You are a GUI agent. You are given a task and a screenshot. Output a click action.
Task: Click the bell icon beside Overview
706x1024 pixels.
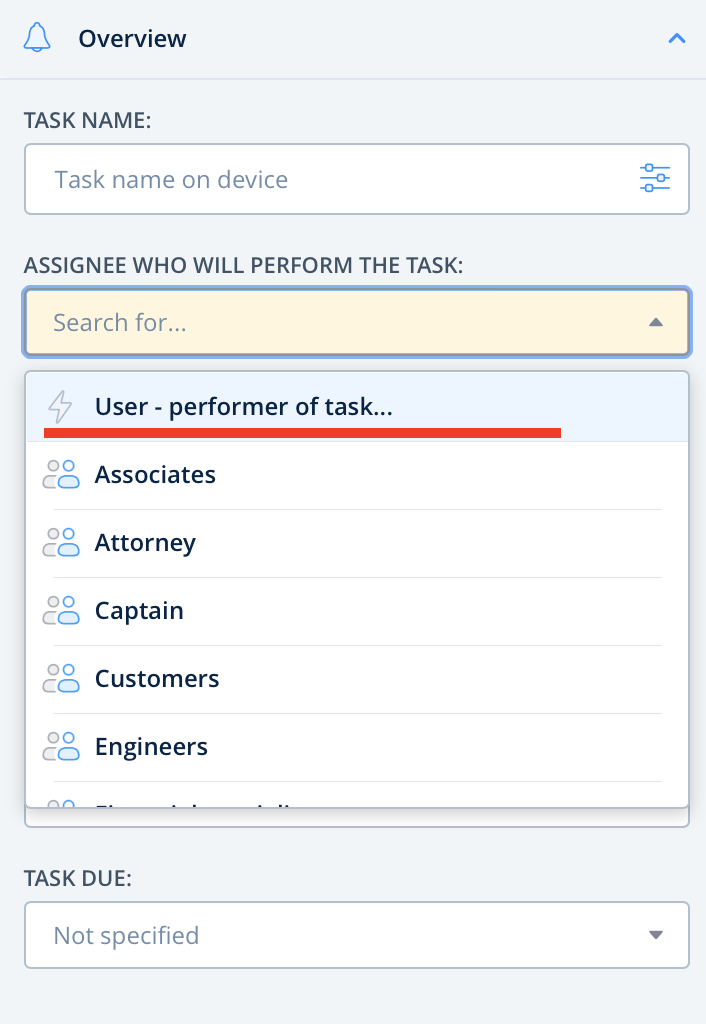tap(37, 39)
